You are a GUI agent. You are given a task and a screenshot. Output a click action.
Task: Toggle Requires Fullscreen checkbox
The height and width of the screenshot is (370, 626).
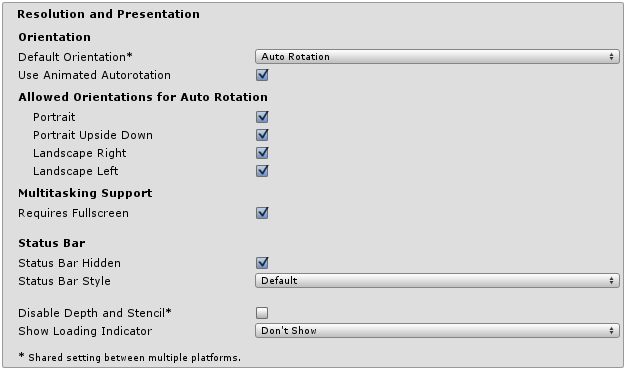262,213
